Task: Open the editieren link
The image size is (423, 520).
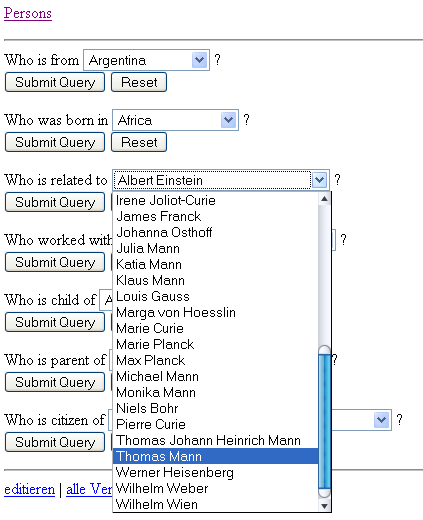Action: coord(29,489)
